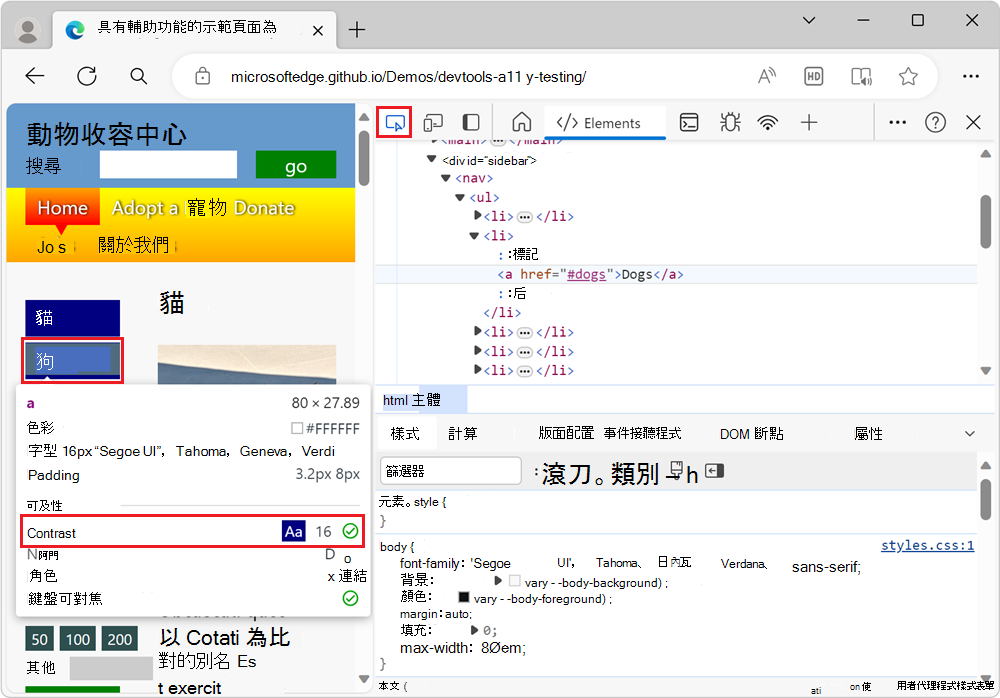Add more tools with plus icon
This screenshot has width=1000, height=698.
[809, 122]
